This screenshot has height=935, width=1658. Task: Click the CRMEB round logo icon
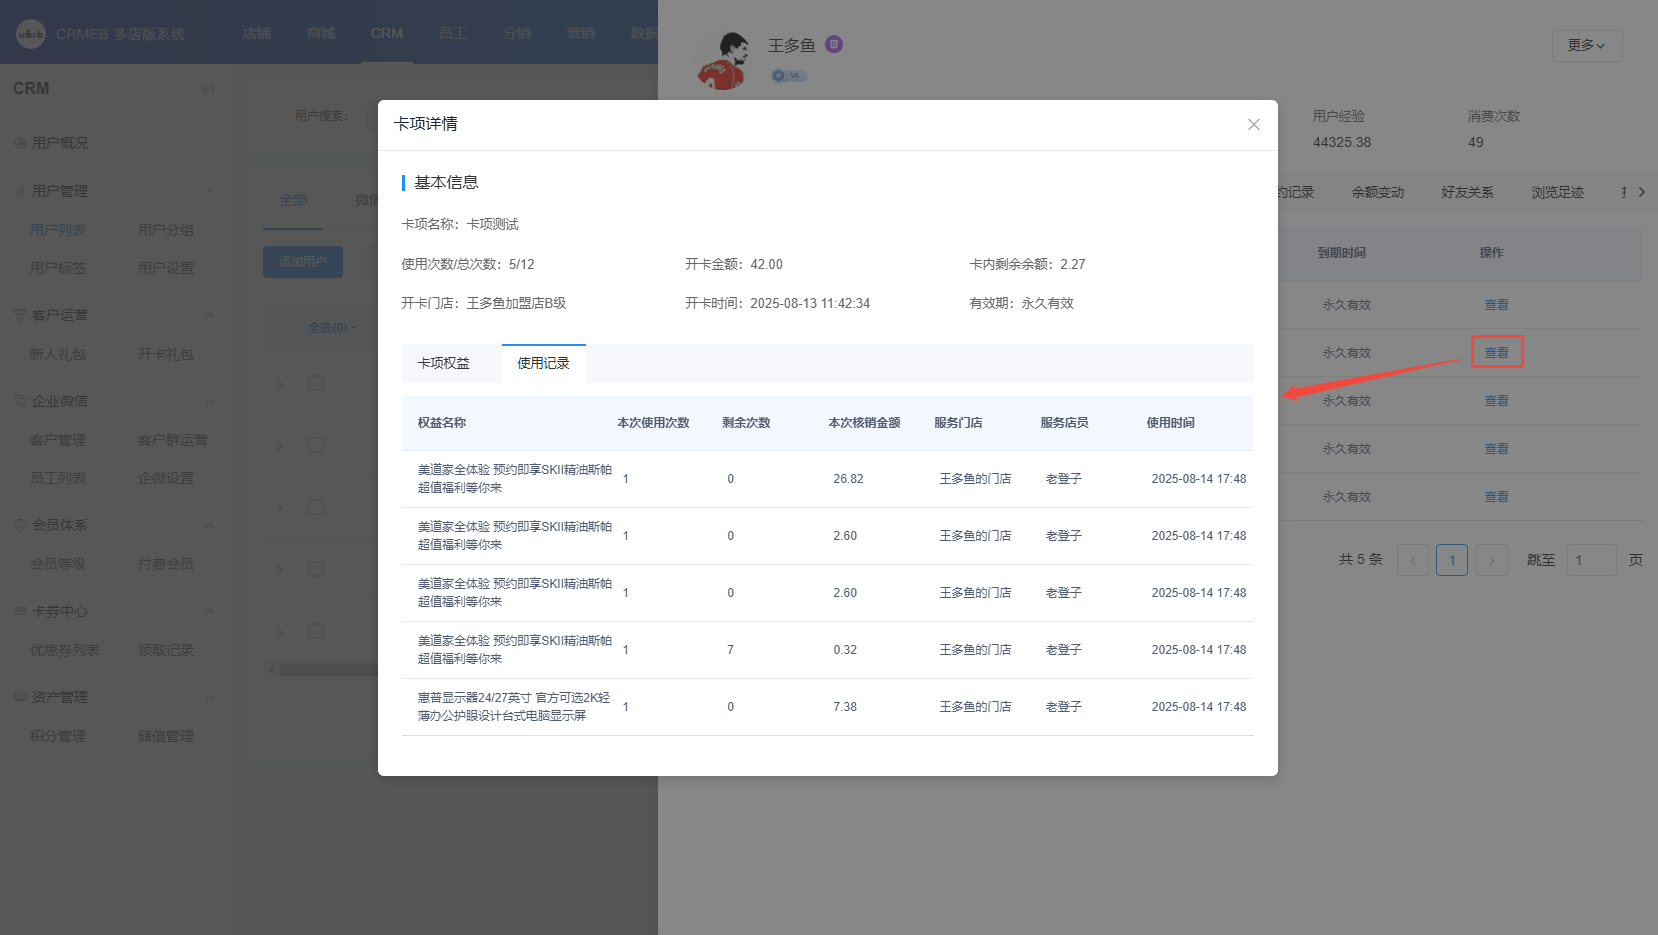(x=31, y=34)
